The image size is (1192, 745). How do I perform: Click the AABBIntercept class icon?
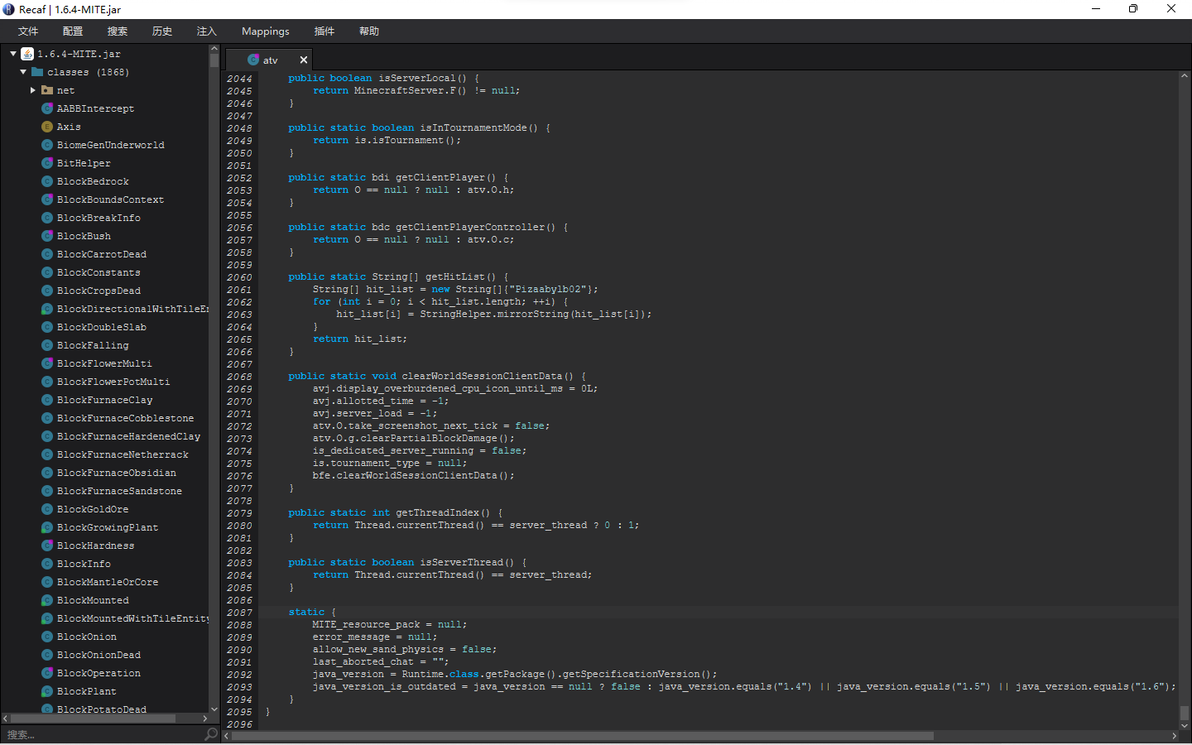click(47, 109)
